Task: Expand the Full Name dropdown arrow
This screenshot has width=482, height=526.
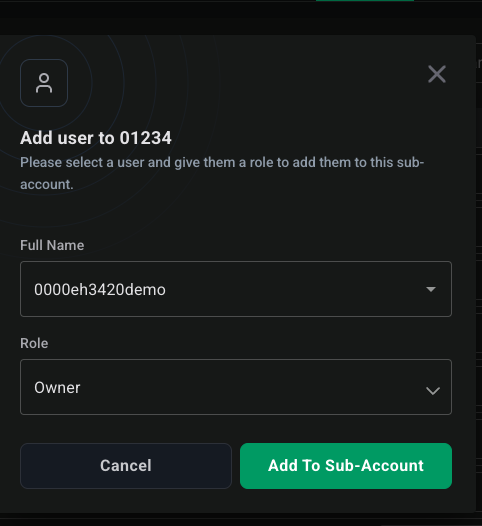Action: [x=431, y=289]
